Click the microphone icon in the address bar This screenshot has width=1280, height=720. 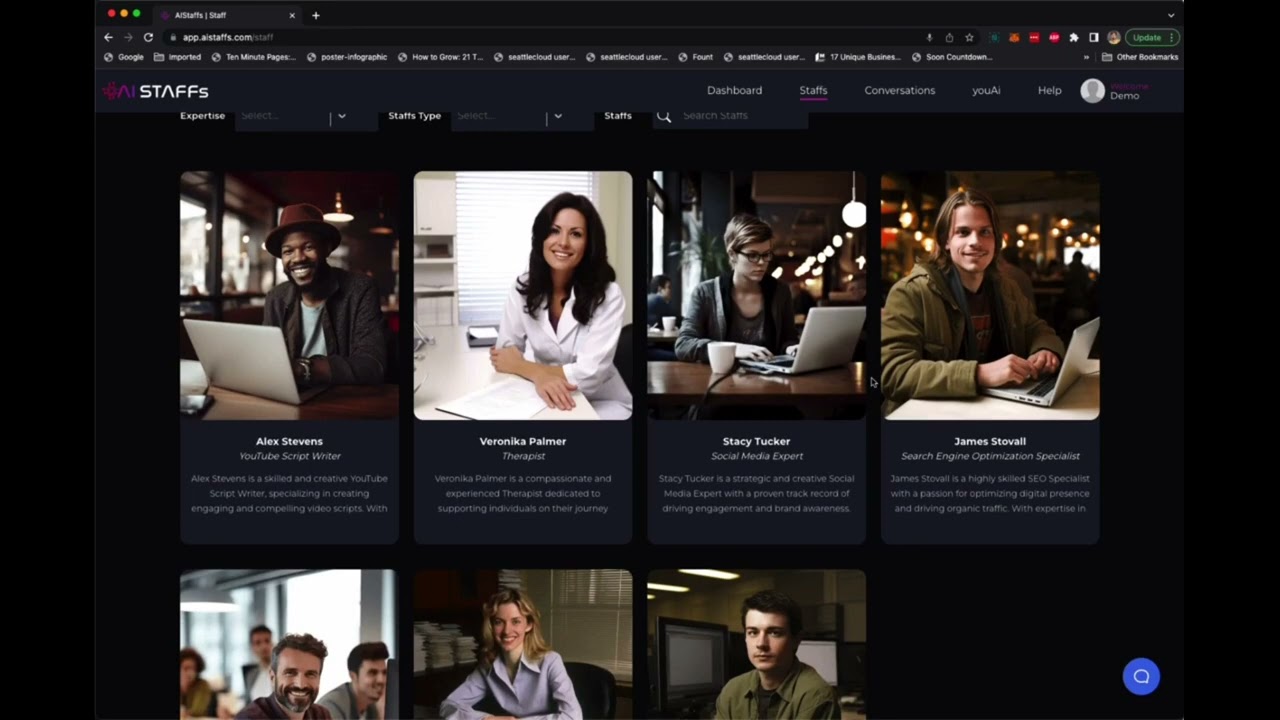tap(929, 37)
